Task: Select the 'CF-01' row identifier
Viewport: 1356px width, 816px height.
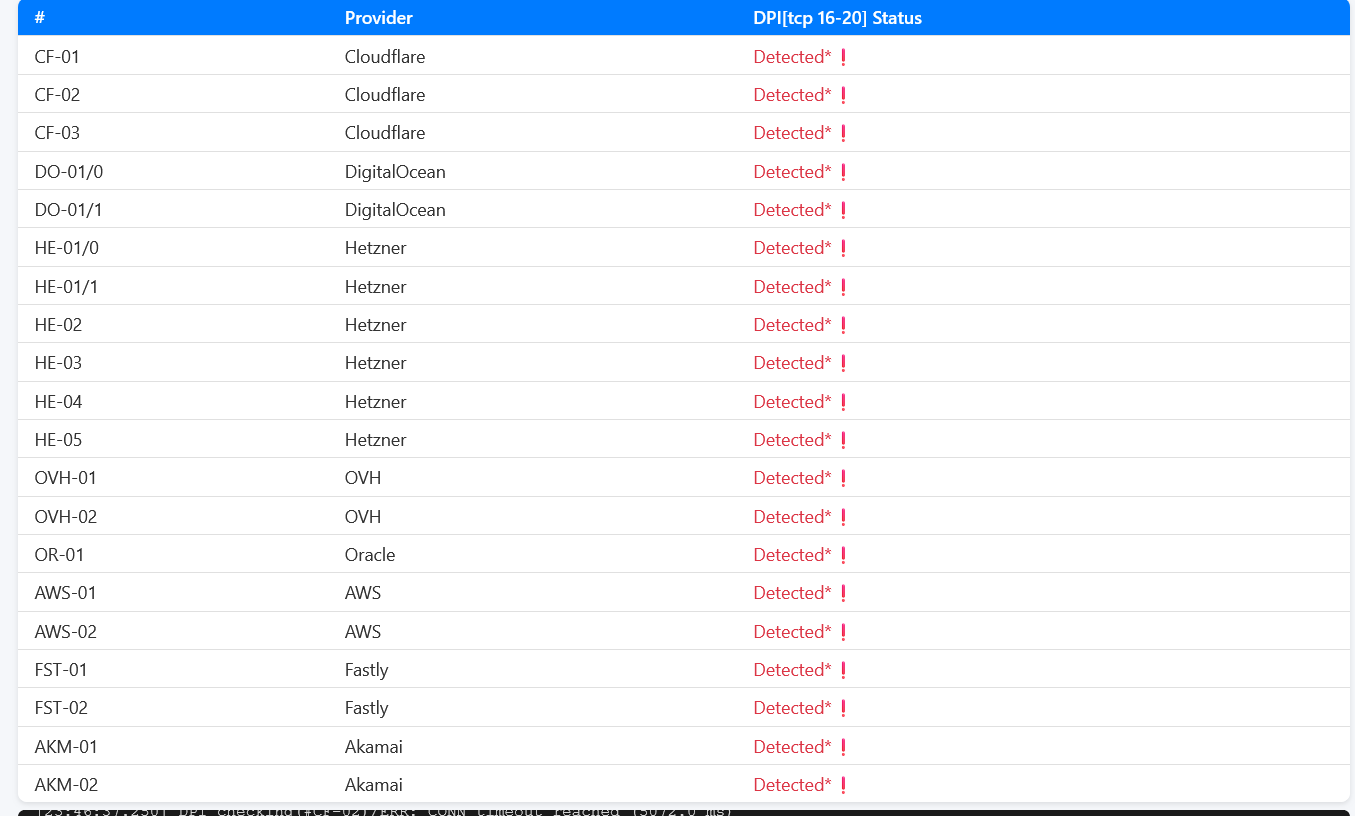Action: click(57, 57)
